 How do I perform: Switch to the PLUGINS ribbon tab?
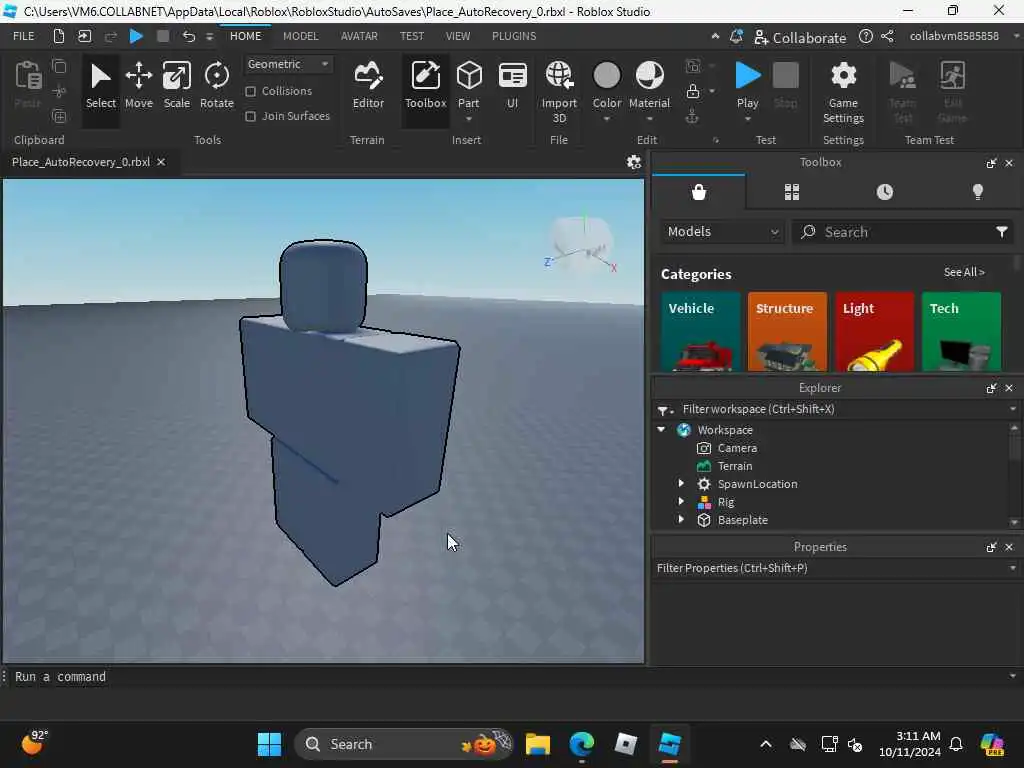(514, 36)
